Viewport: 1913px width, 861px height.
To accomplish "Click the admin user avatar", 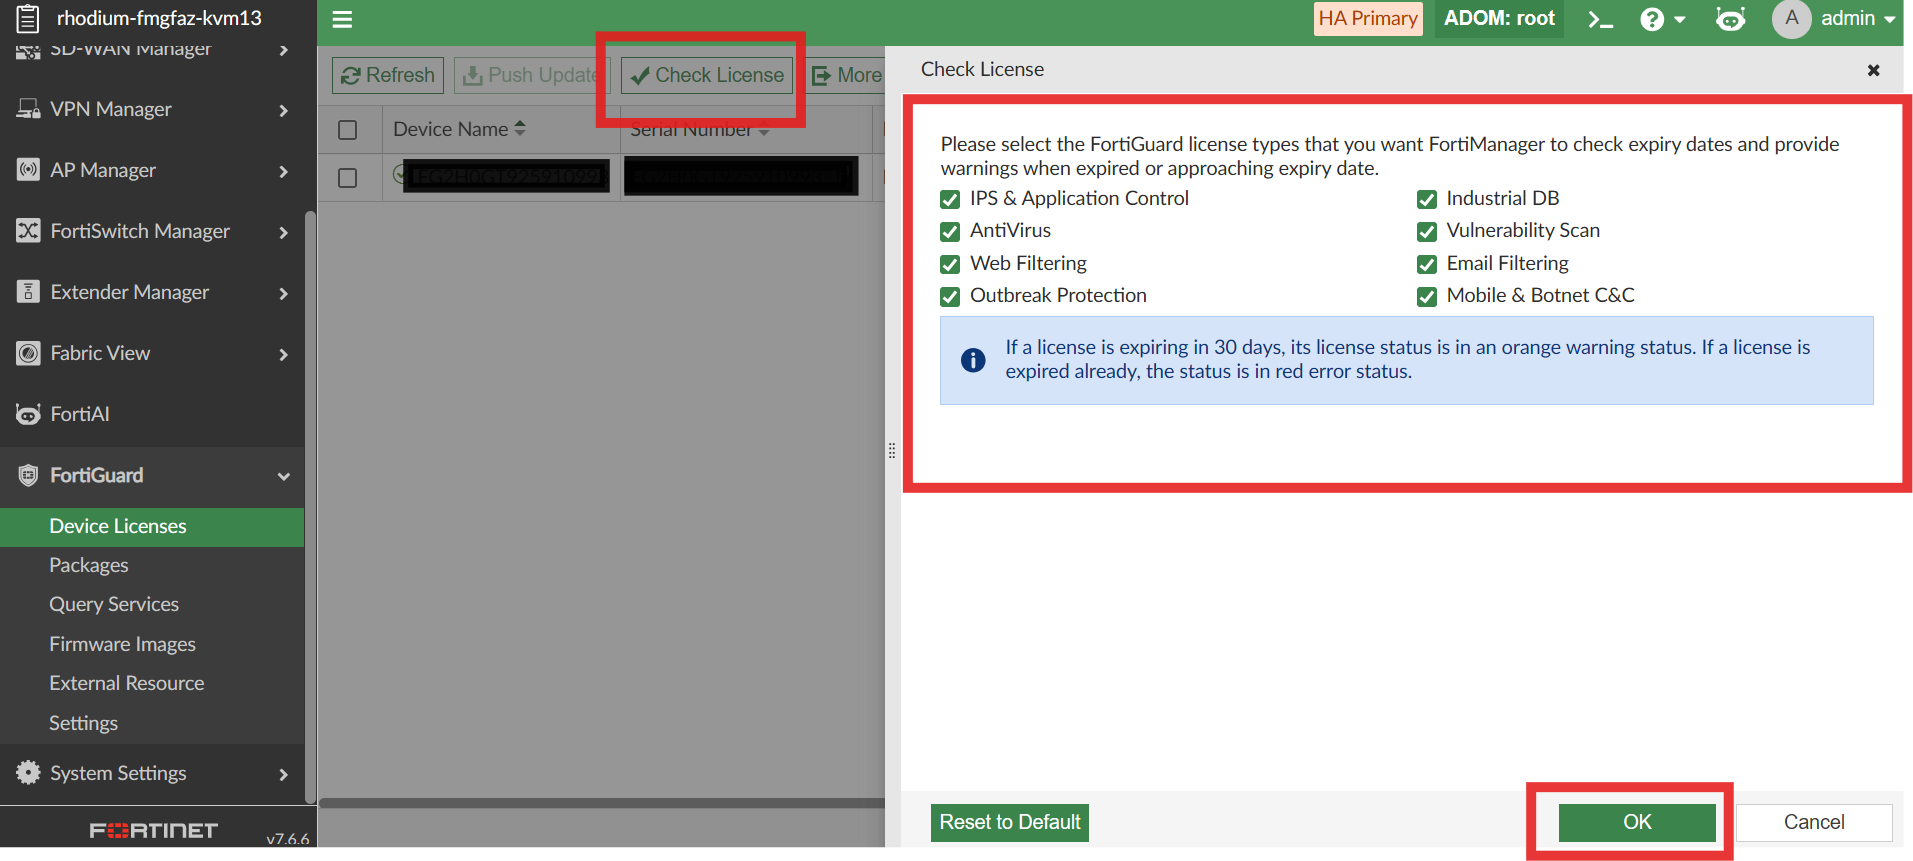I will click(x=1791, y=19).
